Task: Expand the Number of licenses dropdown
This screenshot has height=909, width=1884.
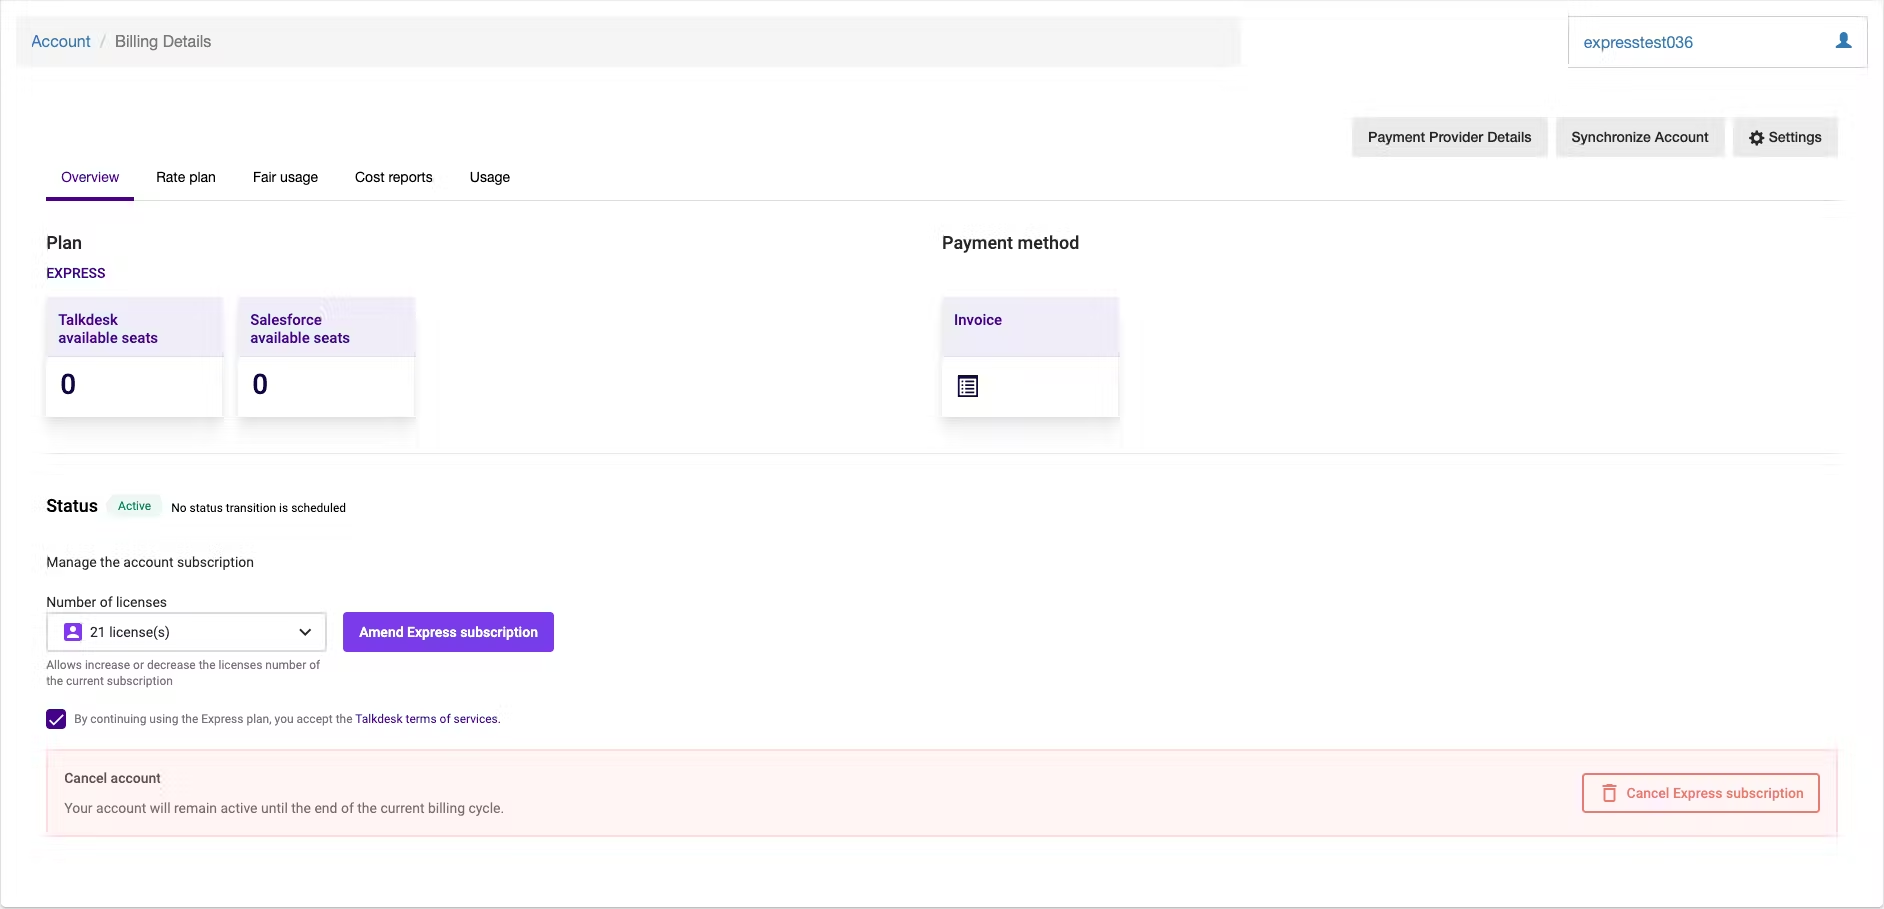Action: pos(186,632)
